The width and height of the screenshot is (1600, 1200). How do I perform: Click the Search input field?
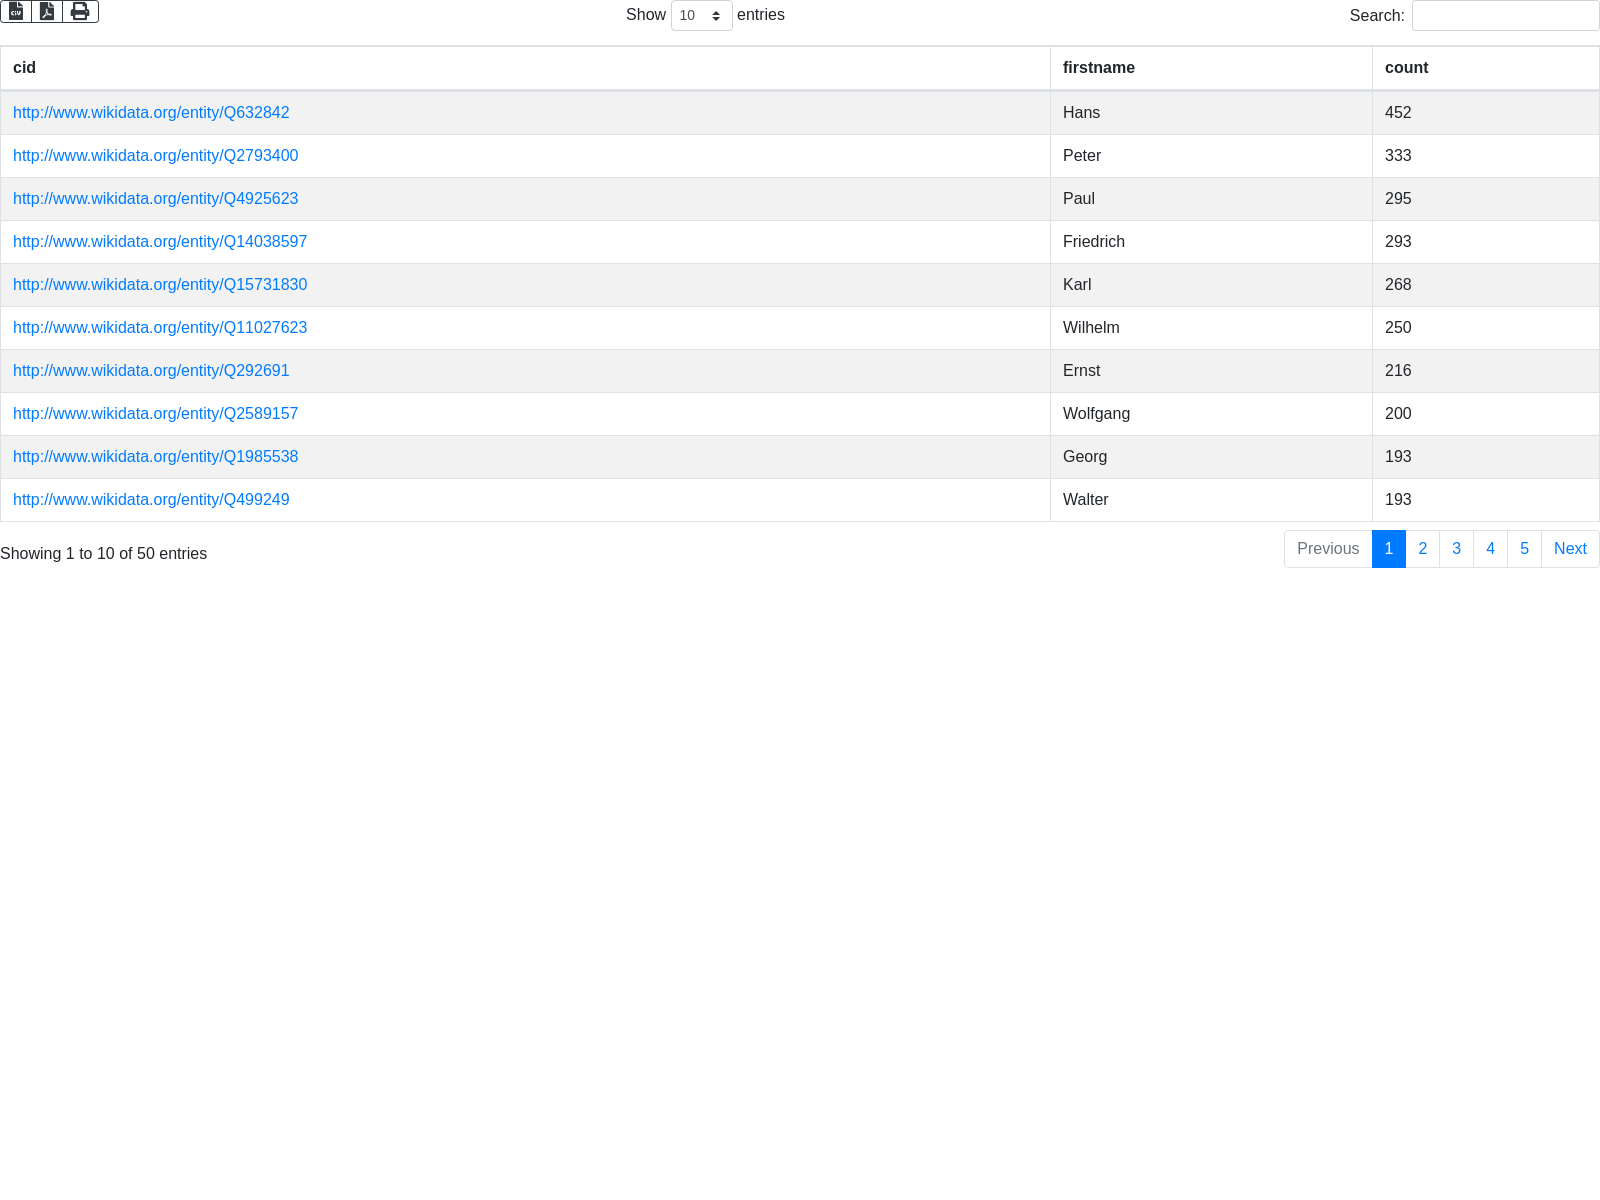[1505, 16]
